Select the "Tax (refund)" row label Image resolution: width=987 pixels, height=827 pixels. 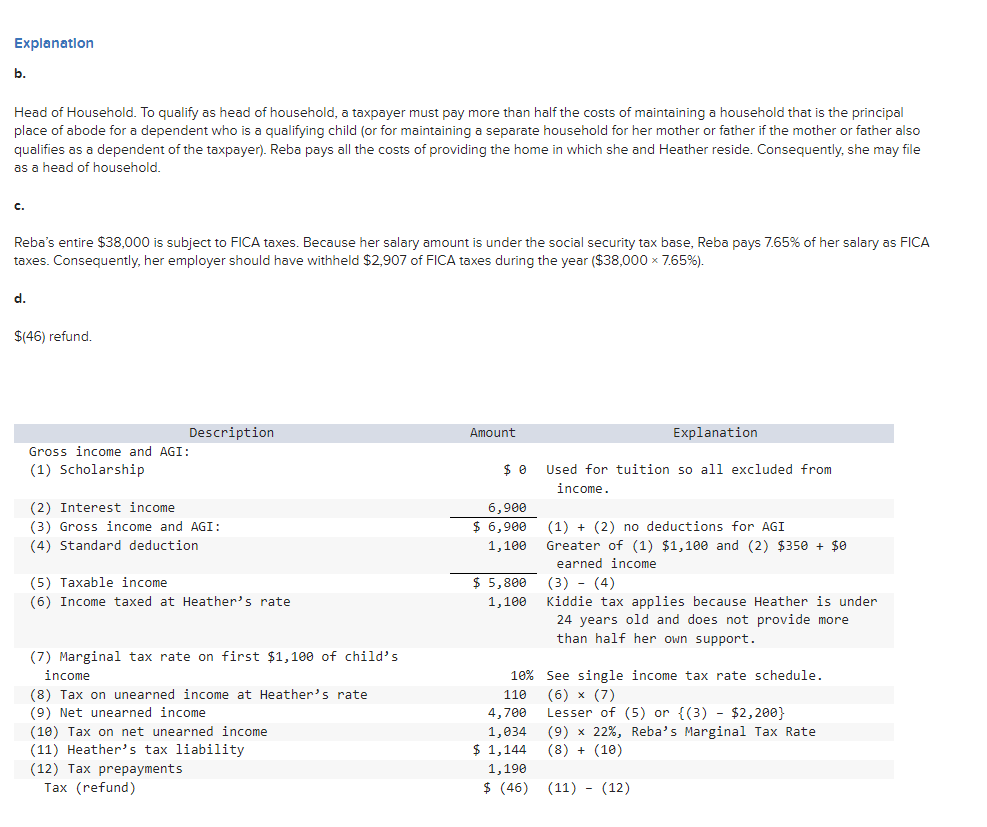coord(90,788)
